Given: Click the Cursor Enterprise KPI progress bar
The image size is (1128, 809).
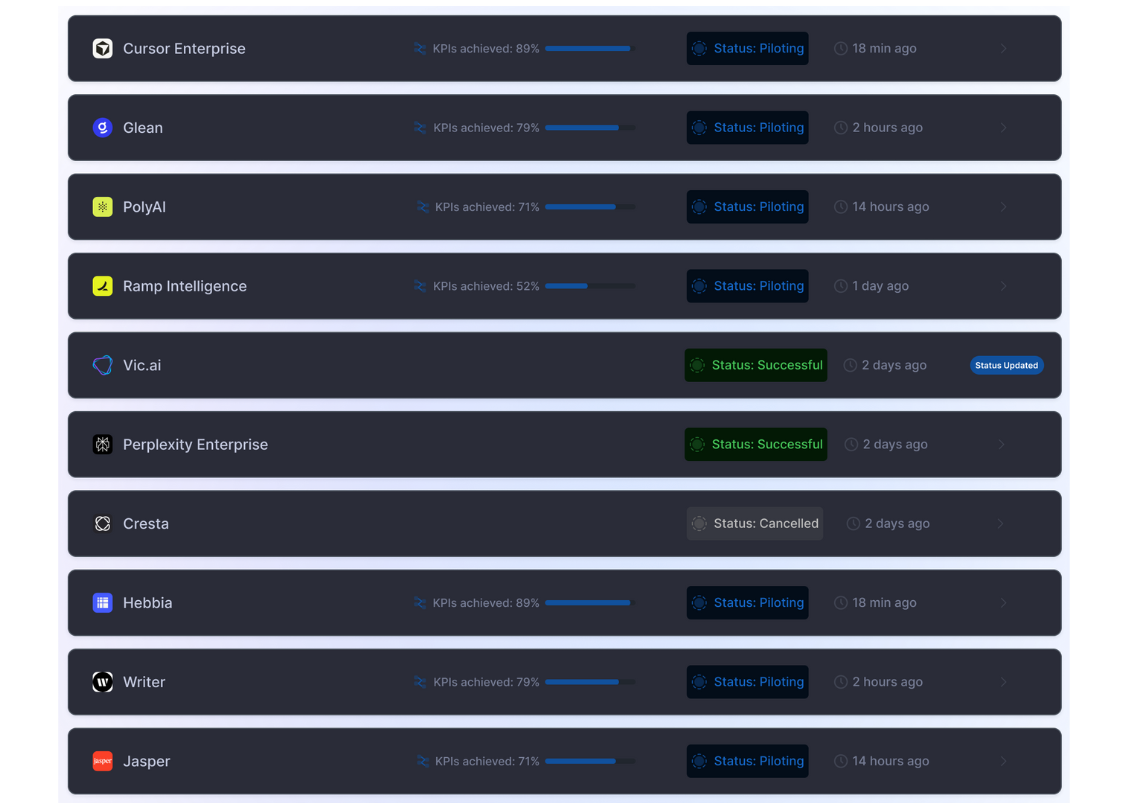Looking at the screenshot, I should click(590, 48).
